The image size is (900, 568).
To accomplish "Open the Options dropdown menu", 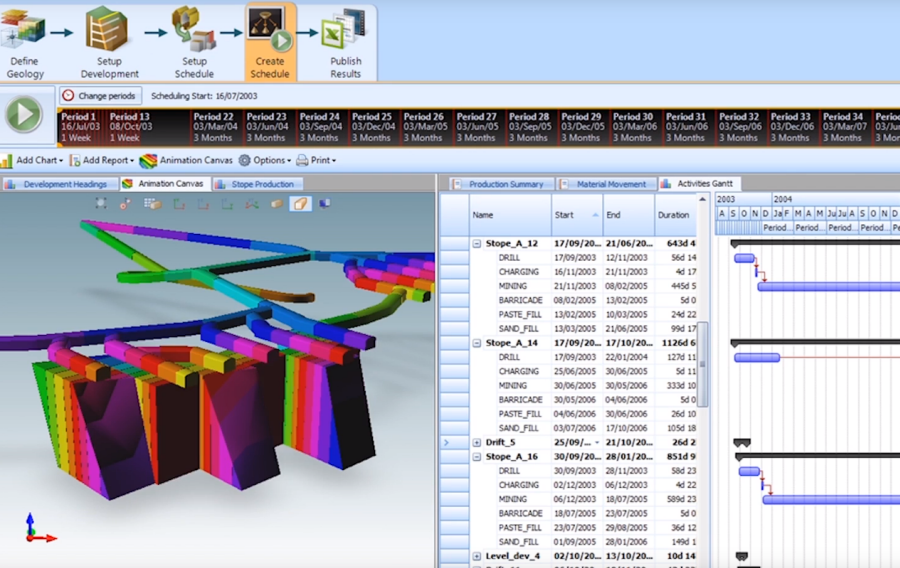I will click(264, 160).
